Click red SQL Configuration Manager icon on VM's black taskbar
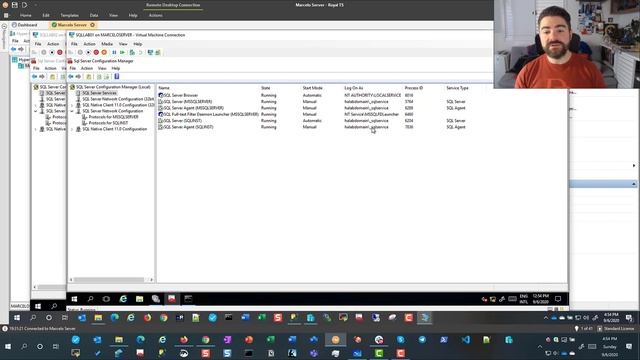The width and height of the screenshot is (640, 360). 171,299
